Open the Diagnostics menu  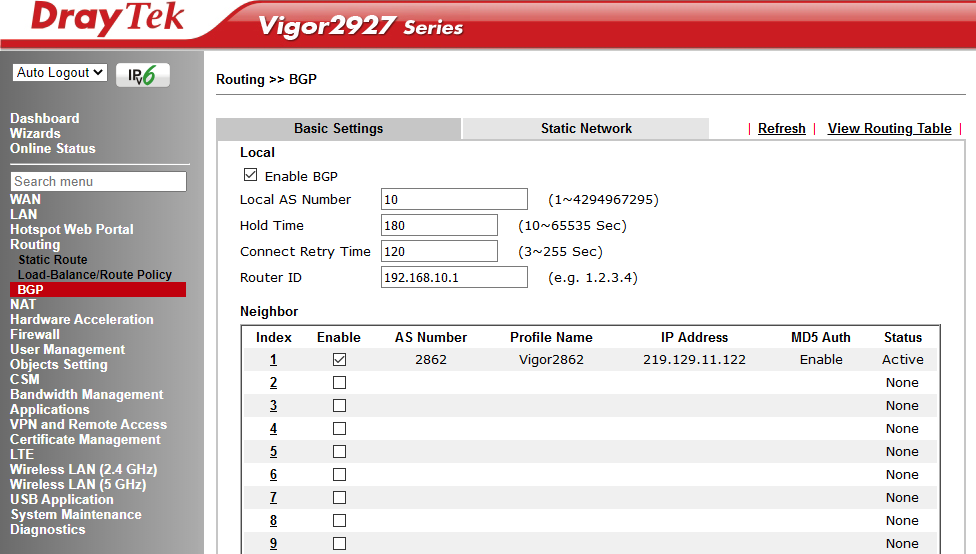click(48, 529)
